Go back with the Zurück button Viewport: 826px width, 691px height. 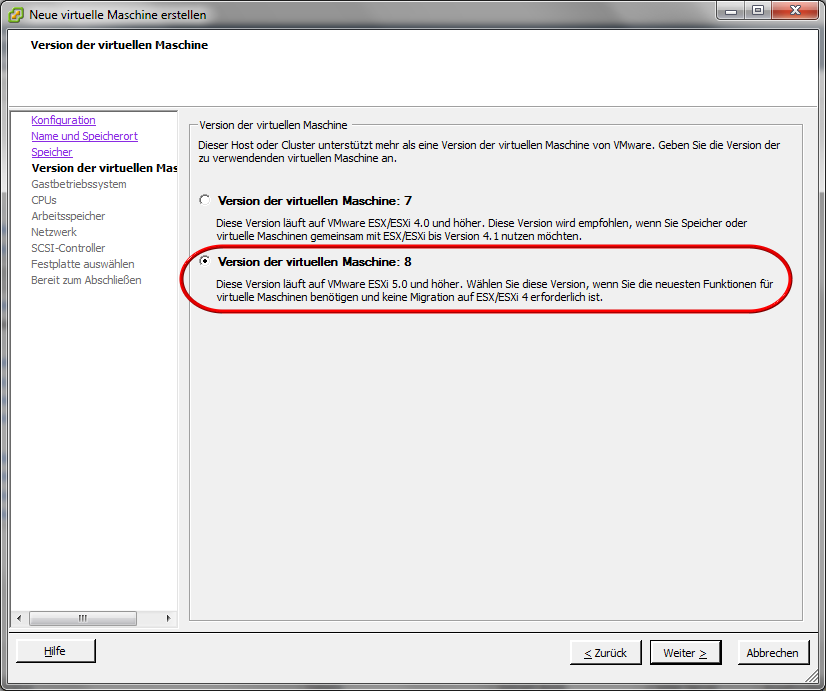point(605,652)
